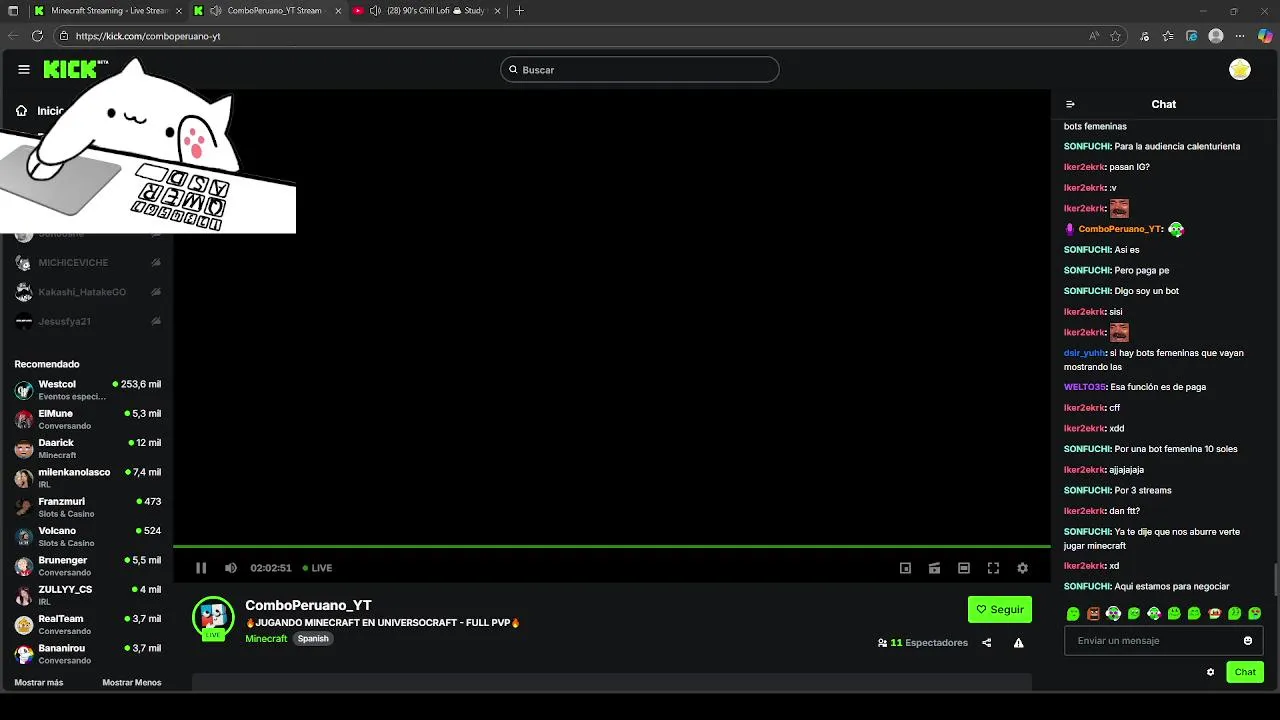Switch to ComboPeruano_YT Stream tab

(265, 11)
